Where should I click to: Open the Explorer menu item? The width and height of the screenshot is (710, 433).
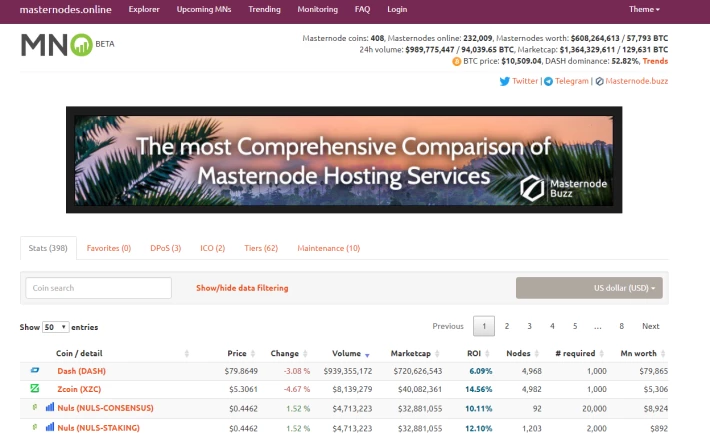point(144,10)
